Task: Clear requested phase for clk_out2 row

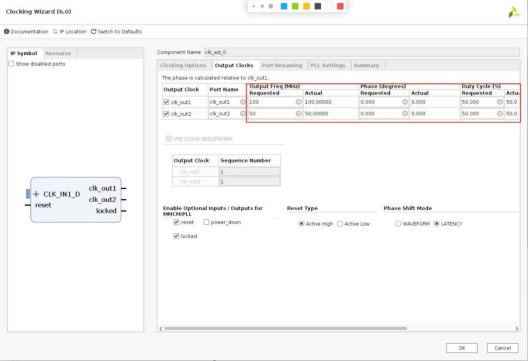Action: coord(405,114)
